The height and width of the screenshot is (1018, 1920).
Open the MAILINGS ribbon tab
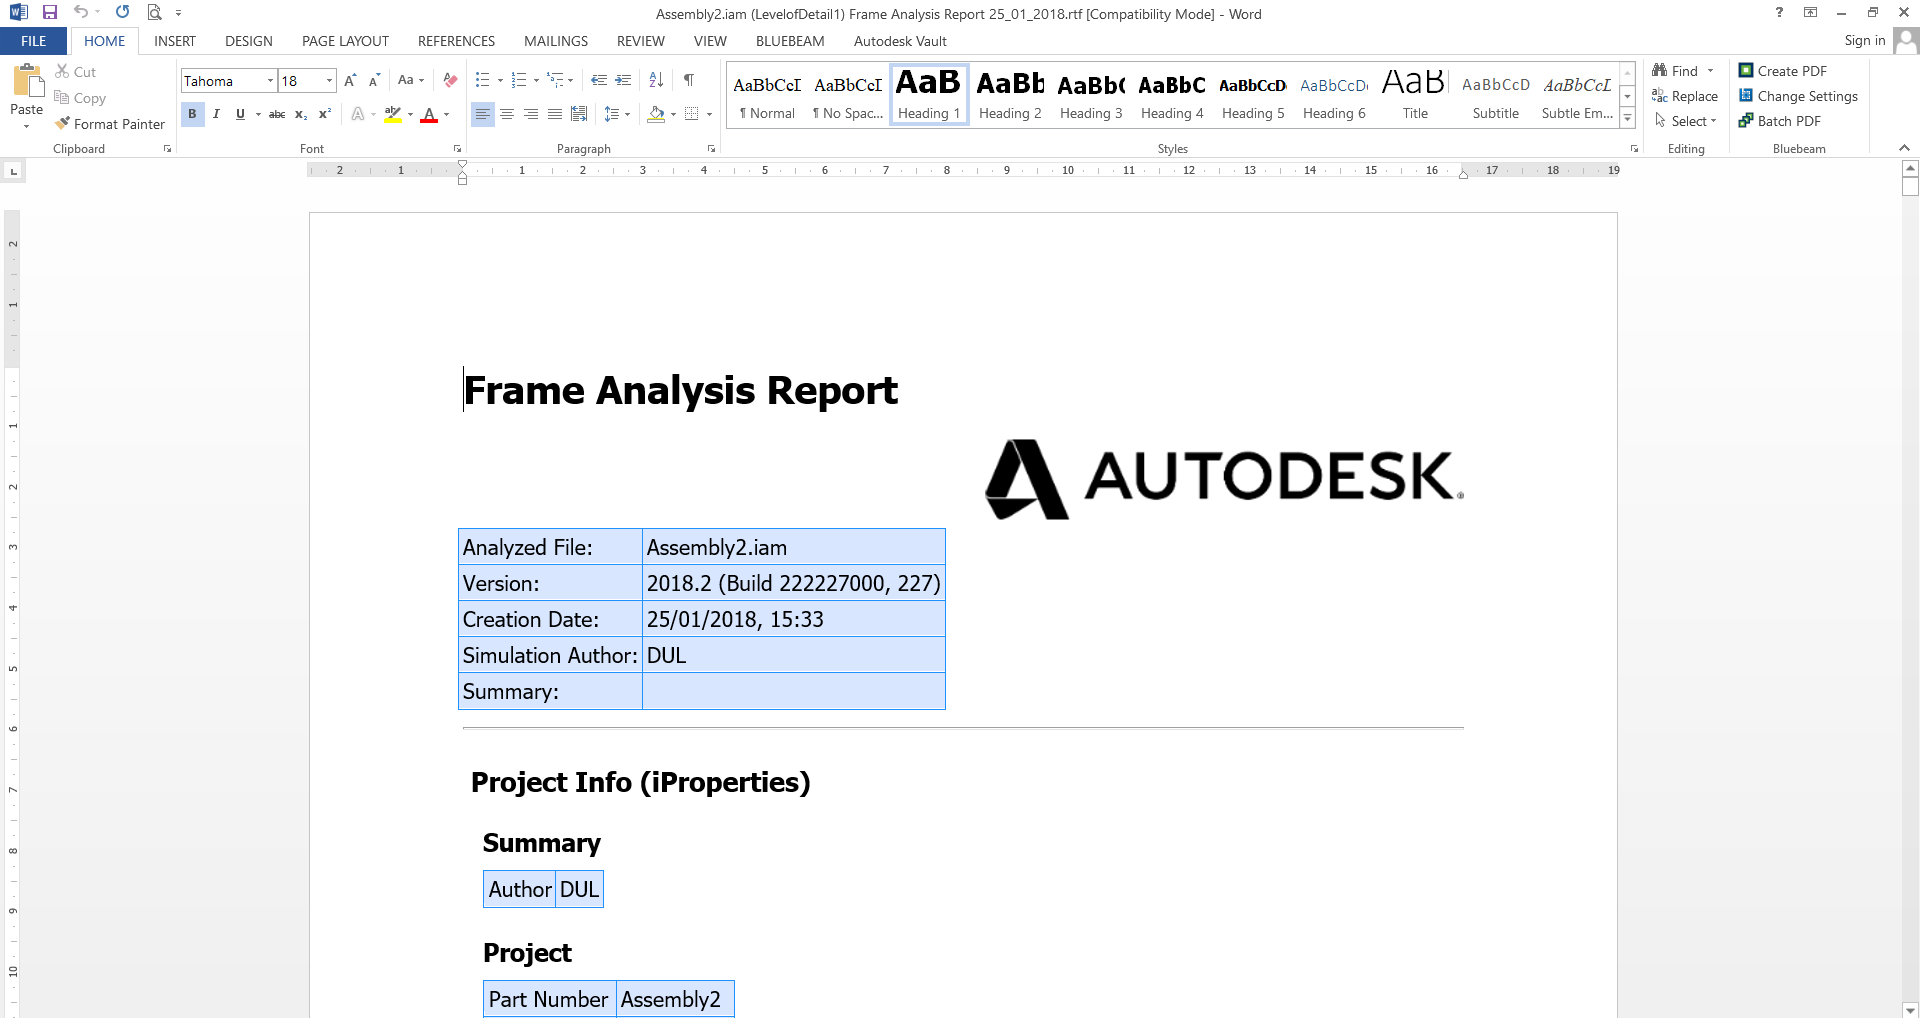(x=556, y=41)
